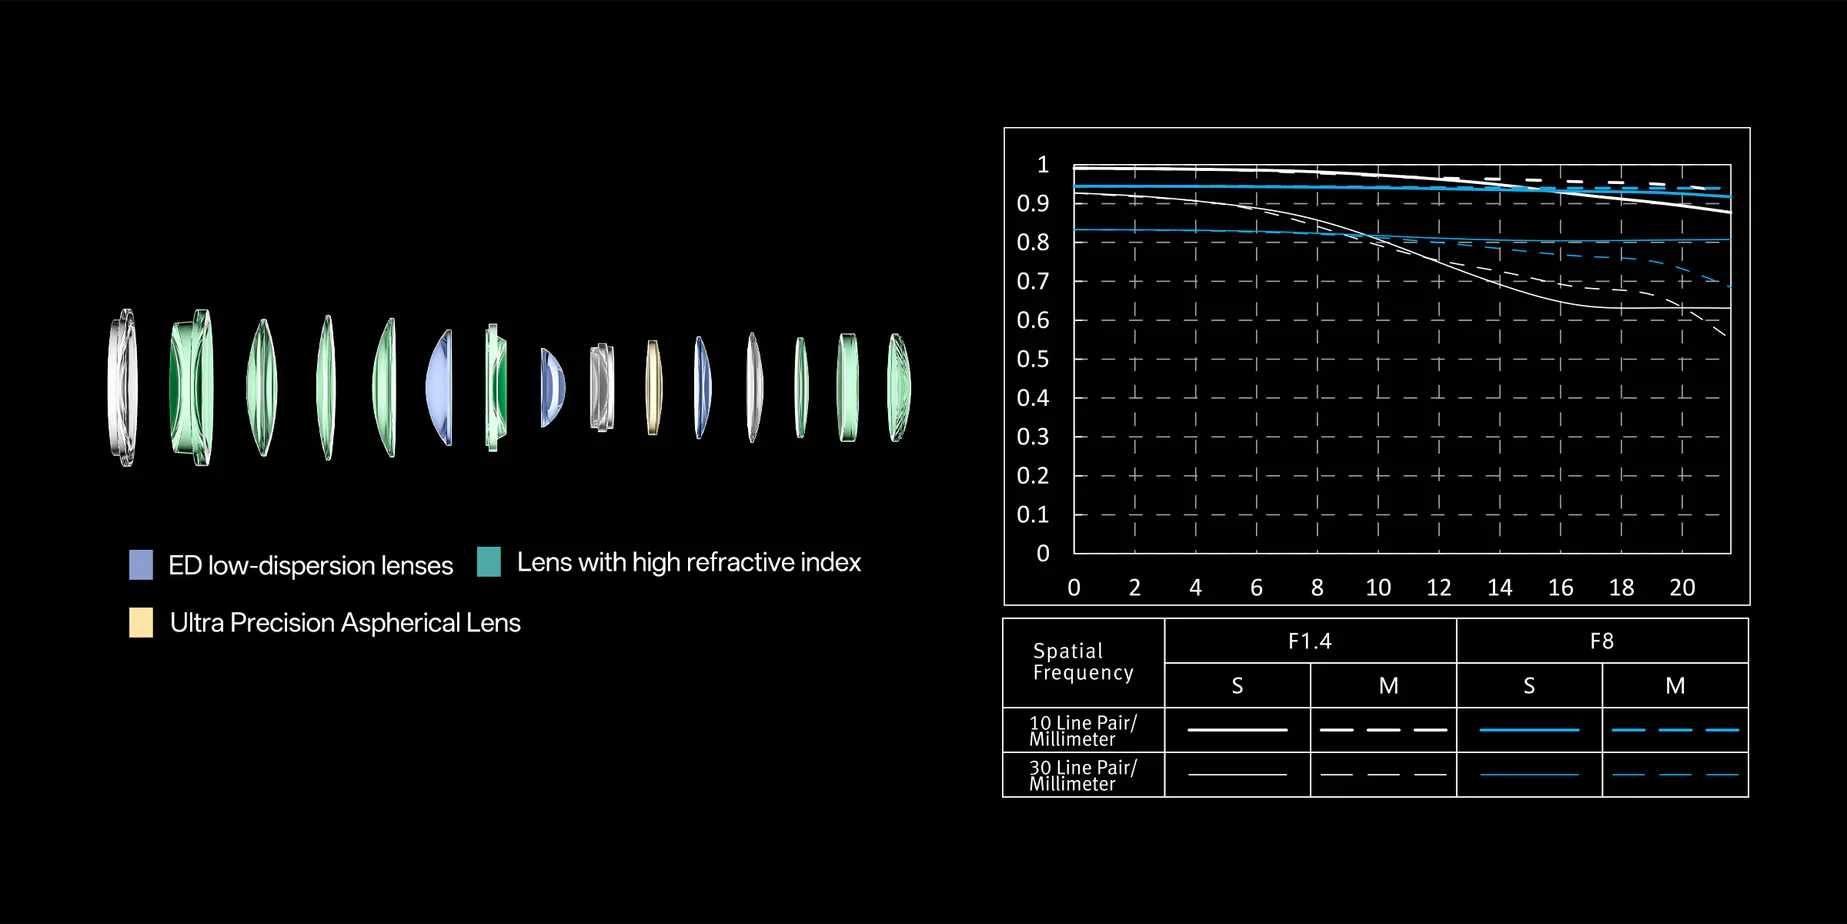1847x924 pixels.
Task: Select the thick green second lens element
Action: point(190,387)
